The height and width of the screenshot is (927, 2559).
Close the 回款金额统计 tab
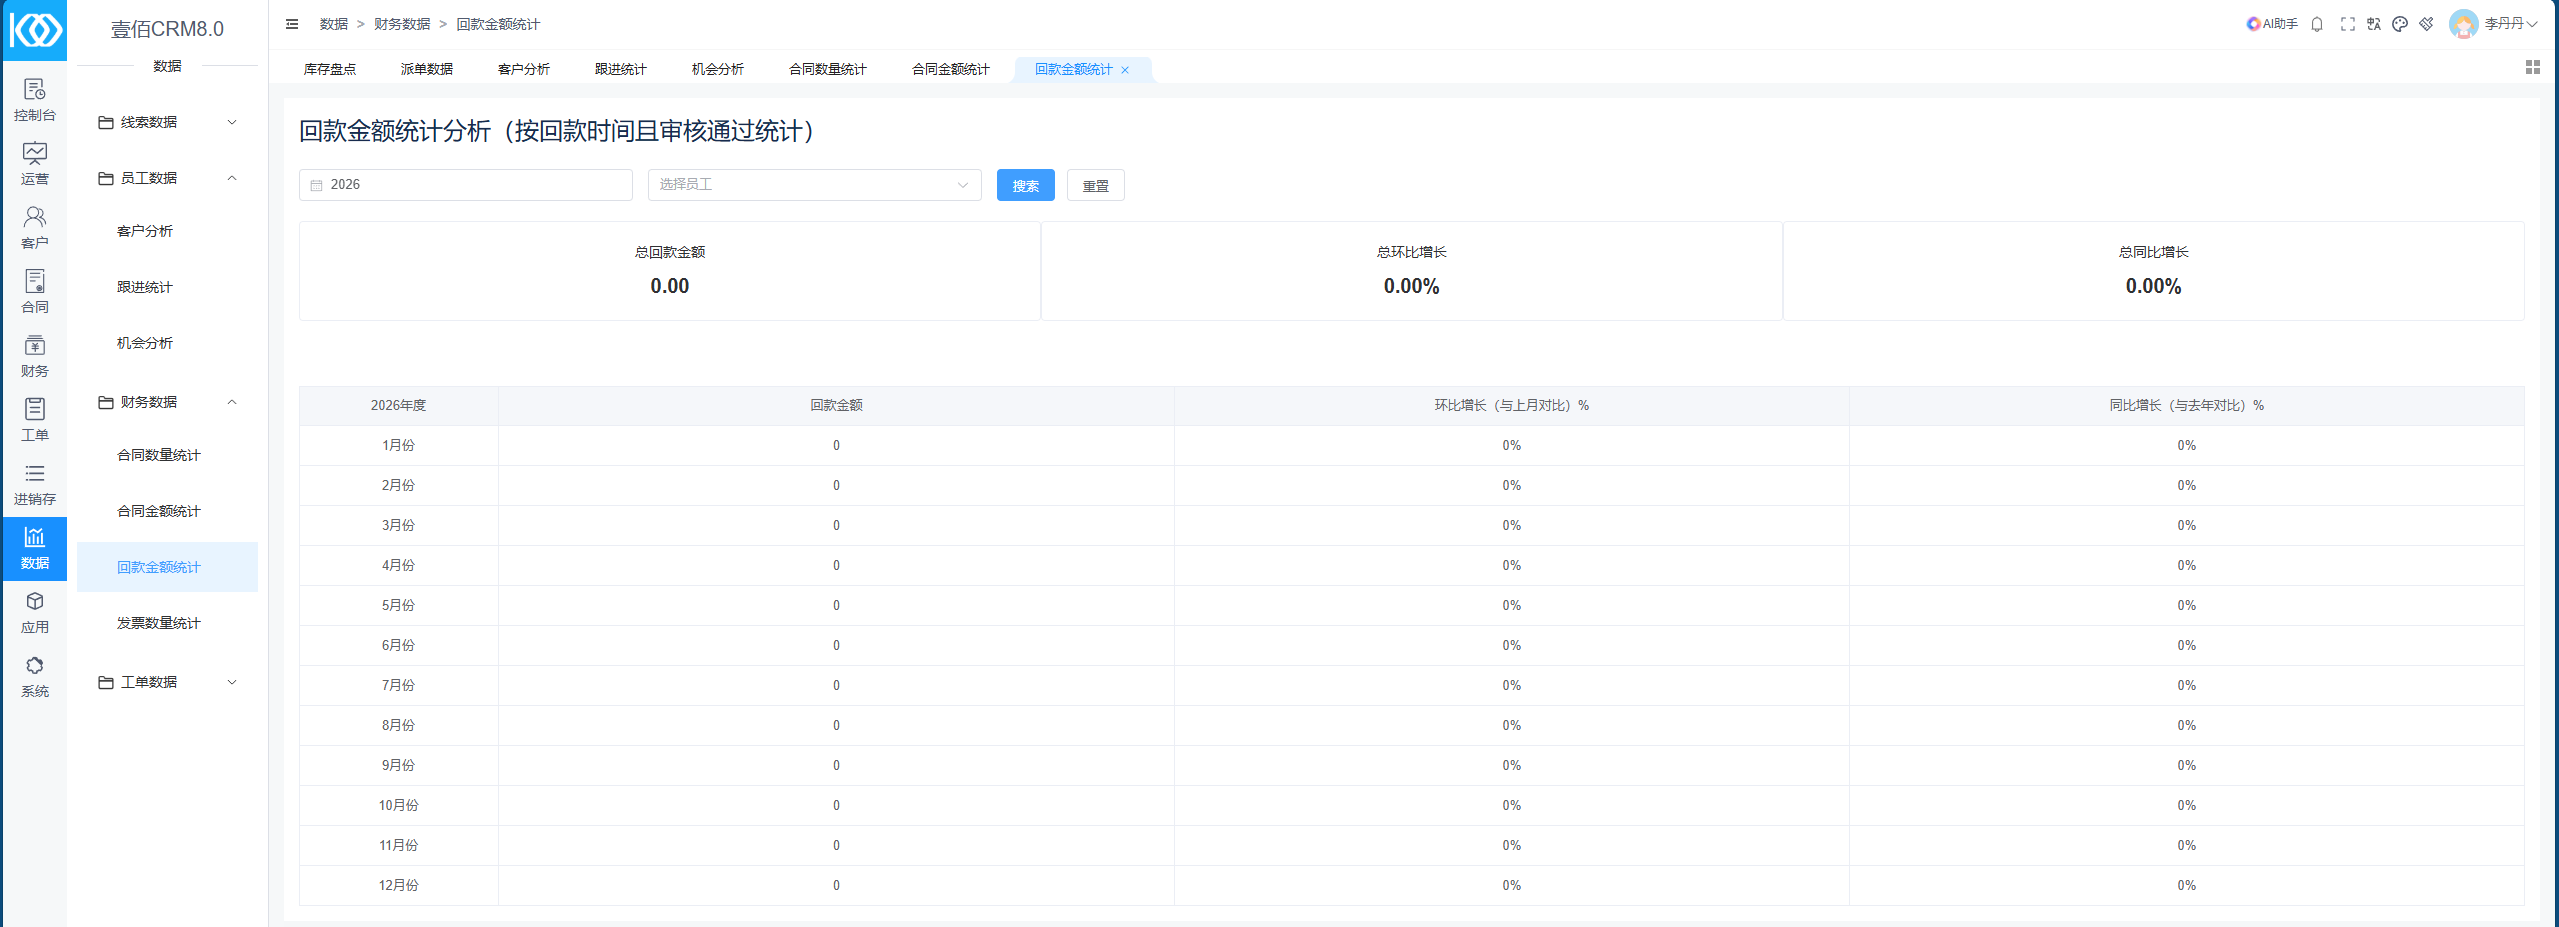coord(1125,70)
